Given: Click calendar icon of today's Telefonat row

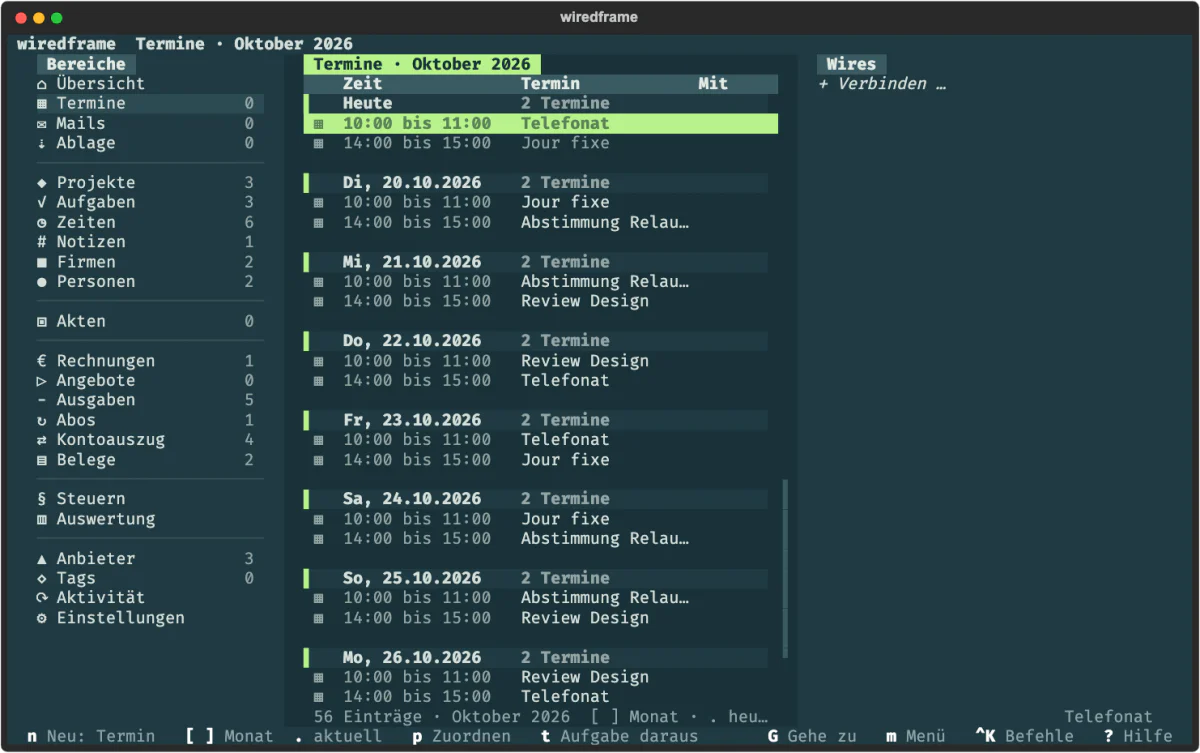Looking at the screenshot, I should (319, 124).
